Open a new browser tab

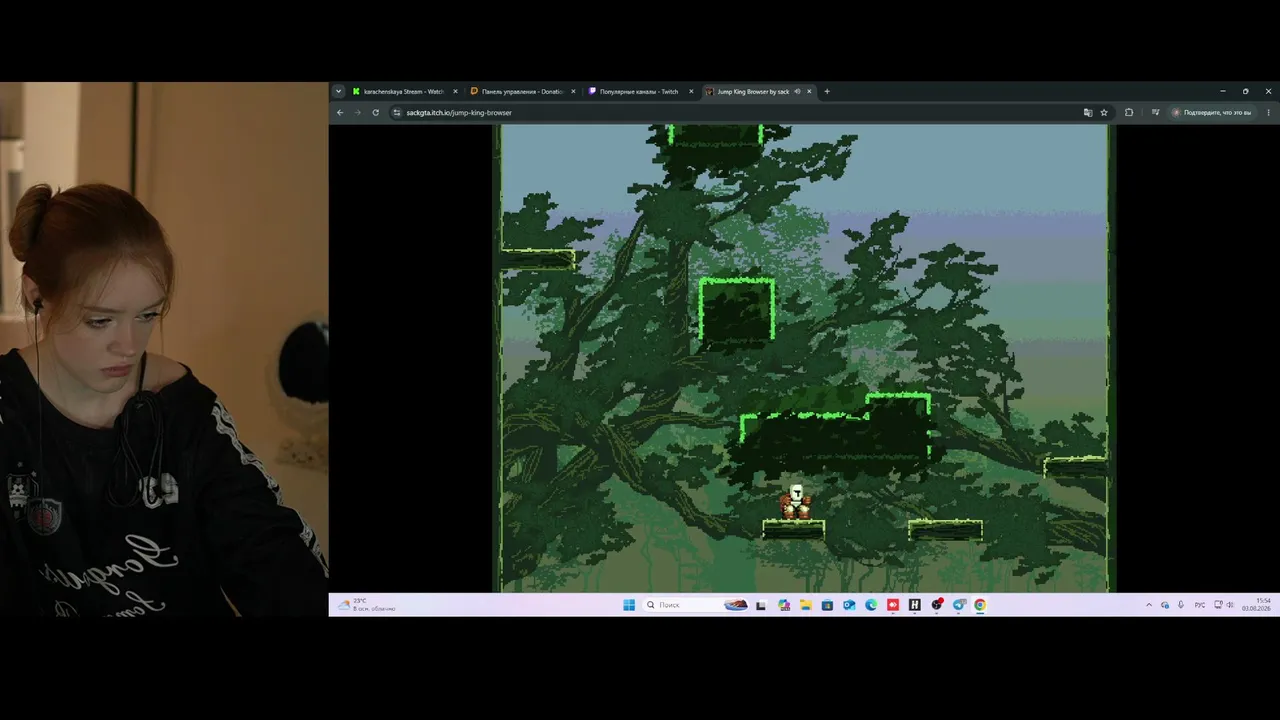(x=826, y=91)
